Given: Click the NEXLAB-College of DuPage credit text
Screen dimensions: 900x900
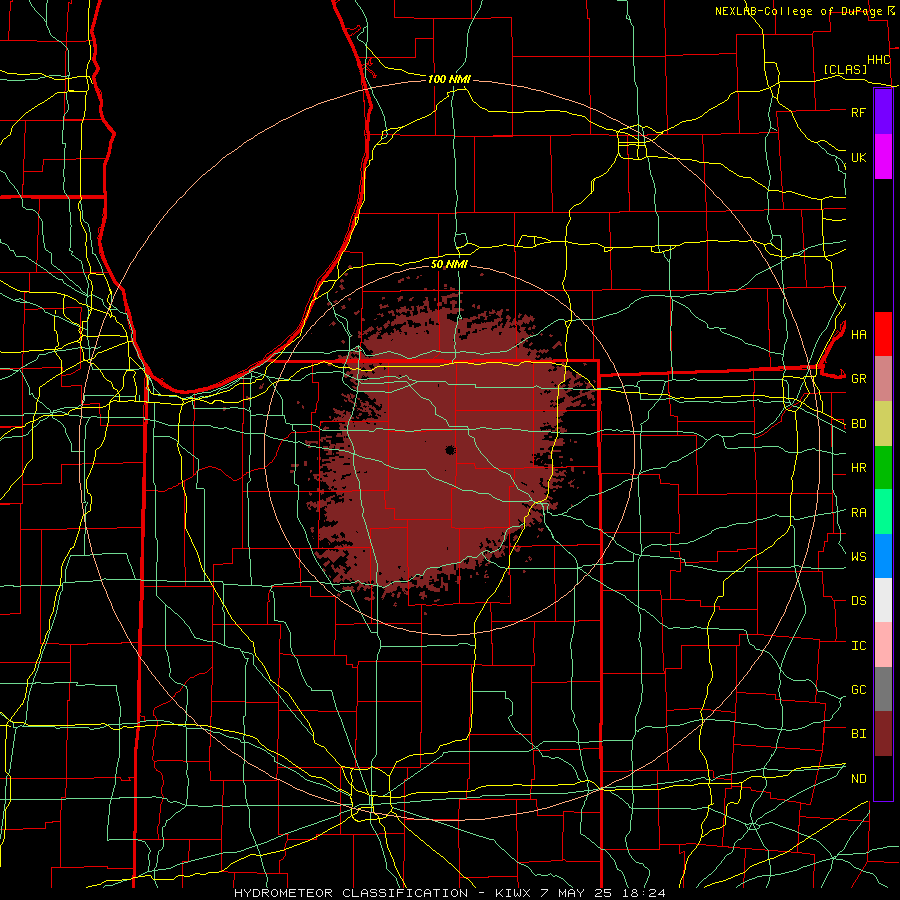Looking at the screenshot, I should coord(798,11).
